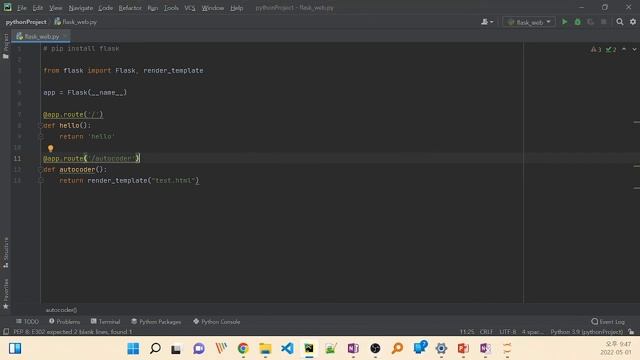Click the autocoder() breadcrumb below the editor
Screen dimensions: 640x360
coord(61,310)
